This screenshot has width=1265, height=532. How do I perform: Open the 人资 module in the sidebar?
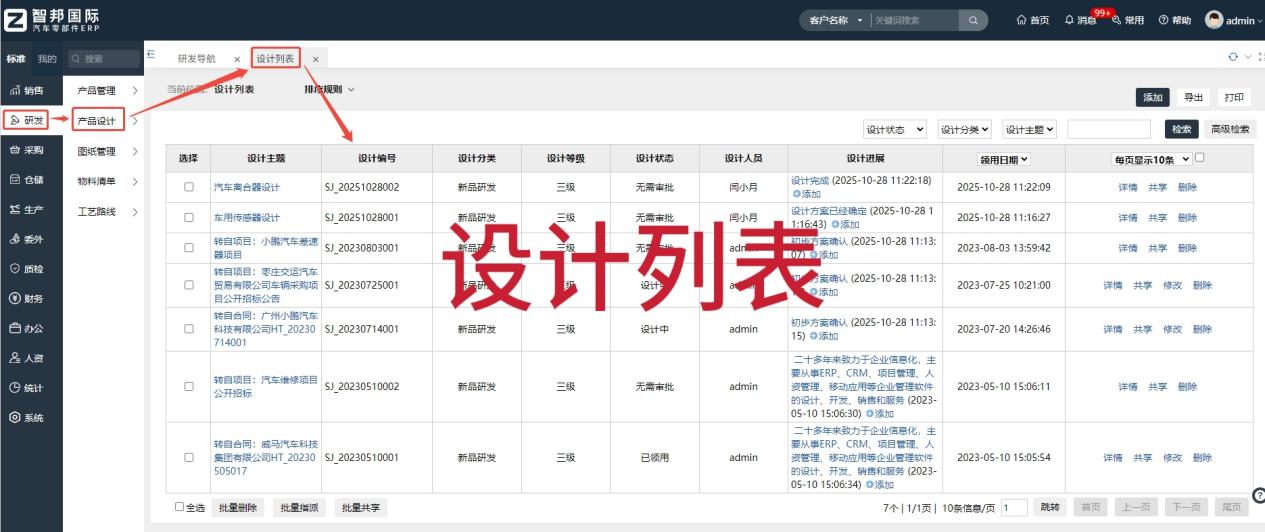(x=27, y=357)
